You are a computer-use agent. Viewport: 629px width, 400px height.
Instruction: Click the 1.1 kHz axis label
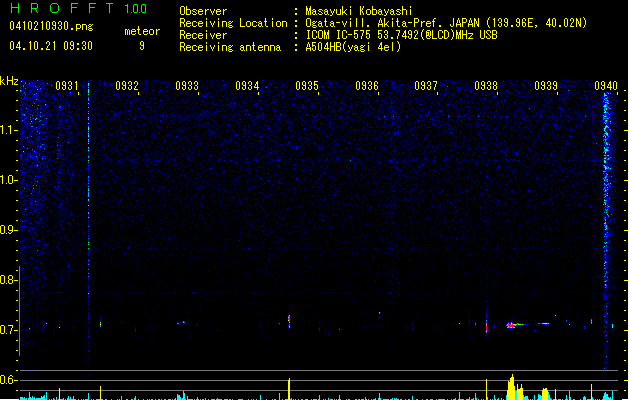tap(9, 130)
